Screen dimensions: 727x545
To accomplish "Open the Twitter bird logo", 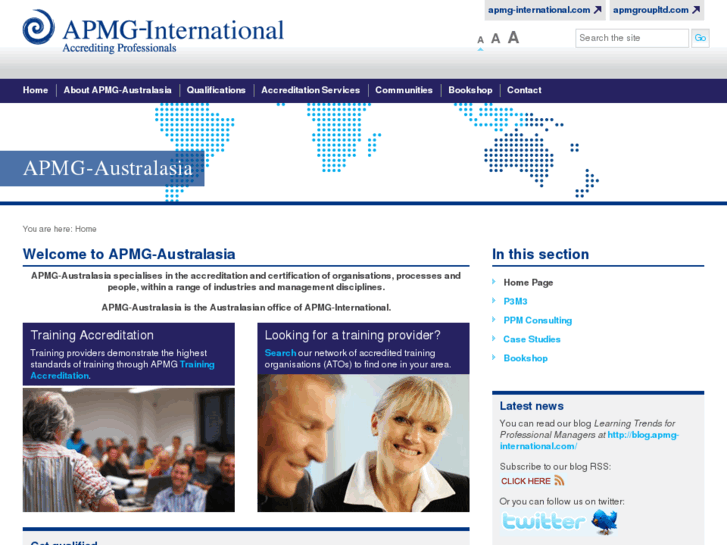I will (x=605, y=521).
